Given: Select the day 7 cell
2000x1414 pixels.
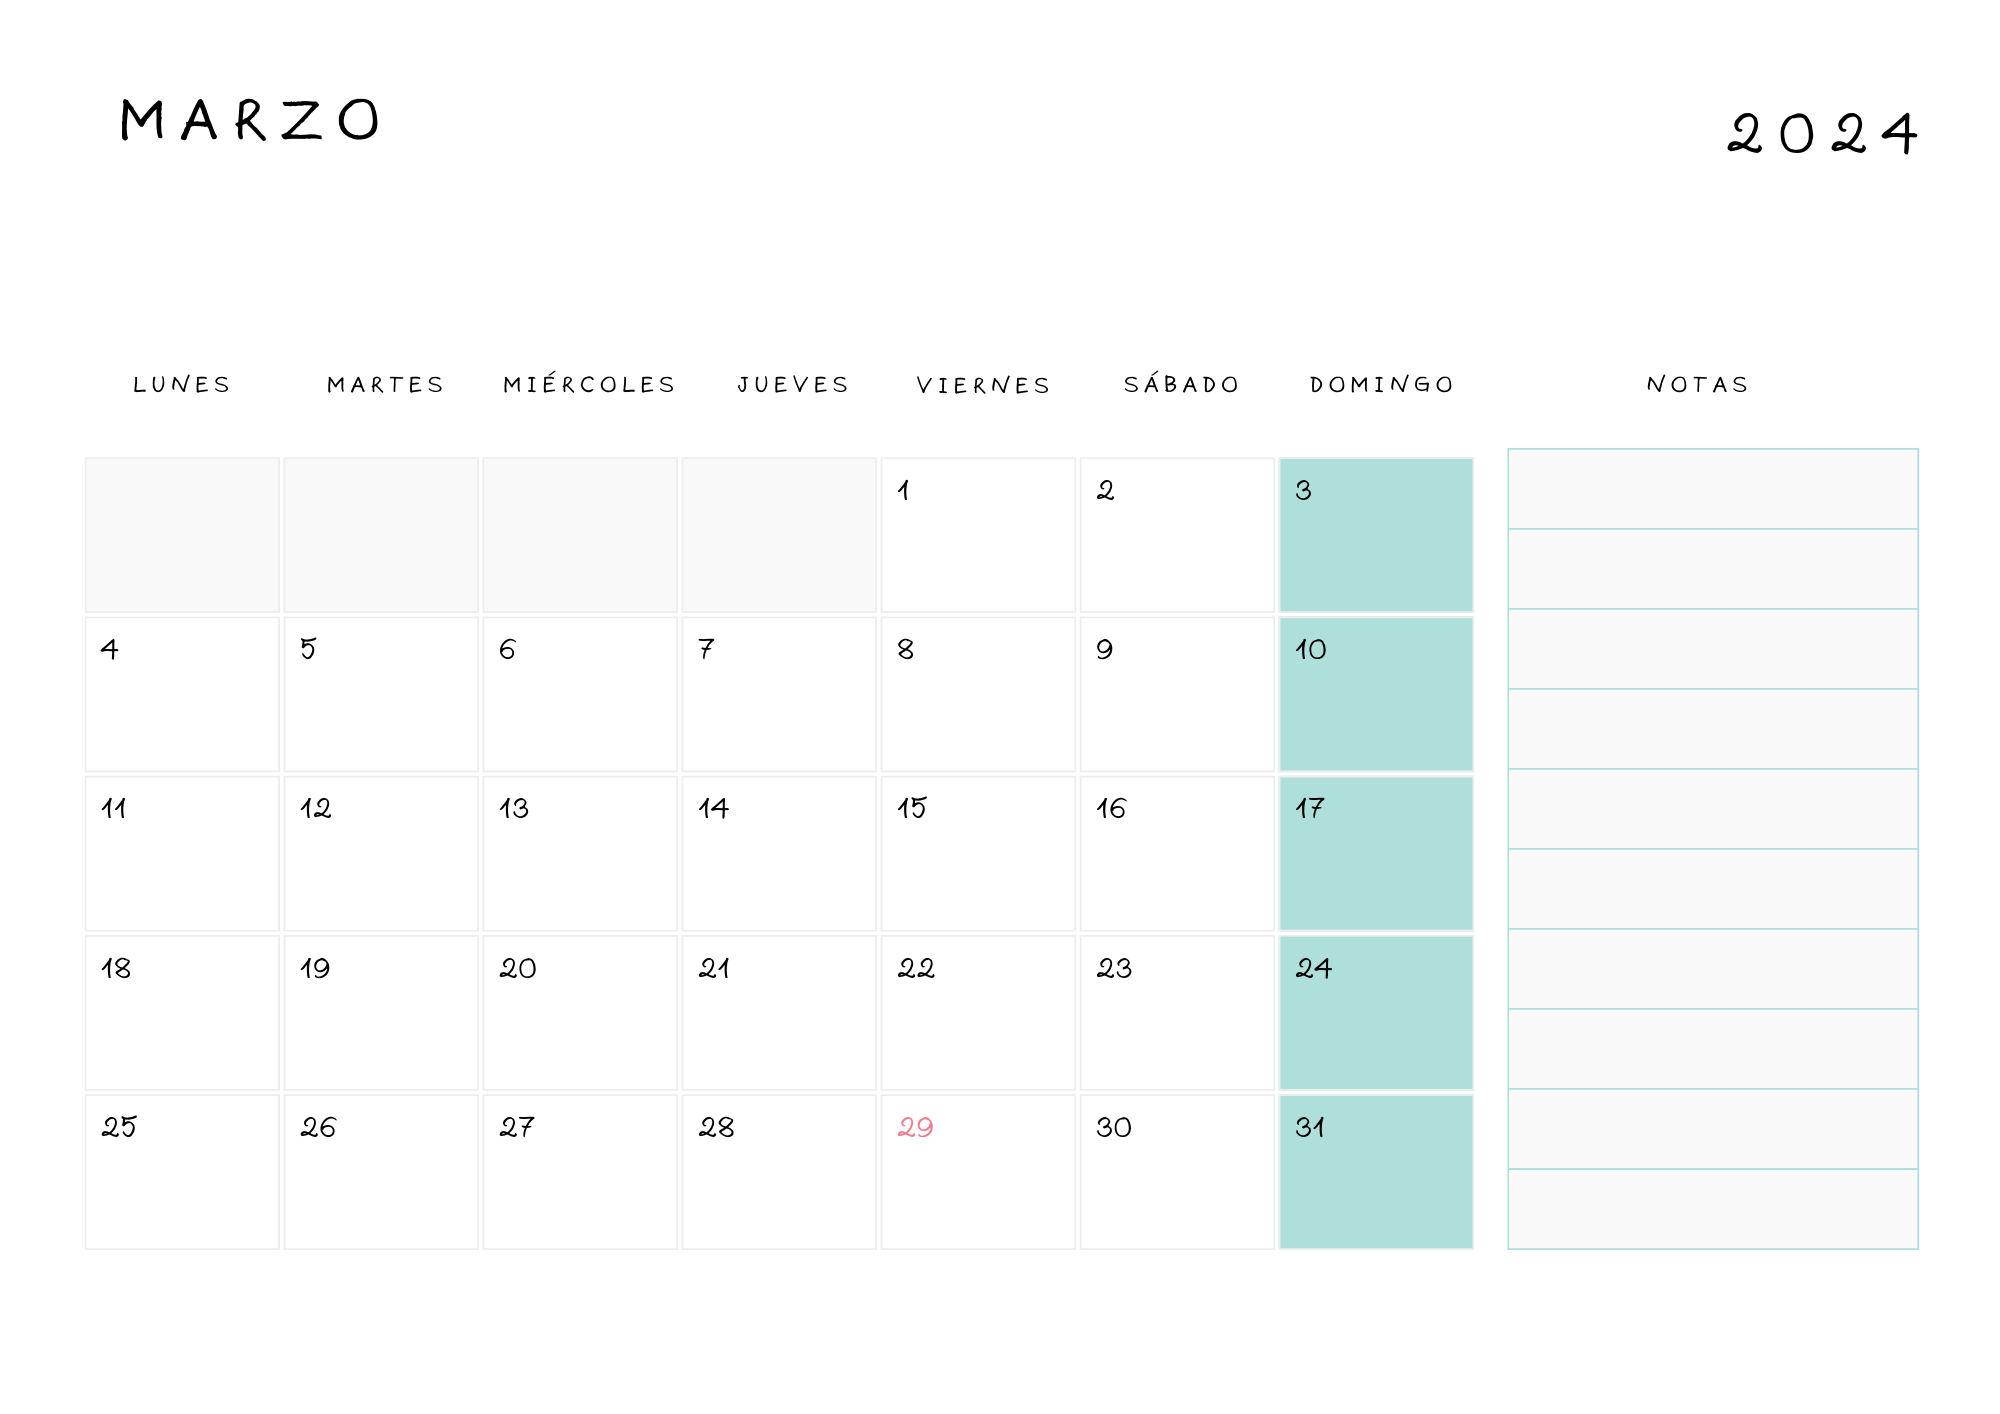Looking at the screenshot, I should [x=778, y=694].
